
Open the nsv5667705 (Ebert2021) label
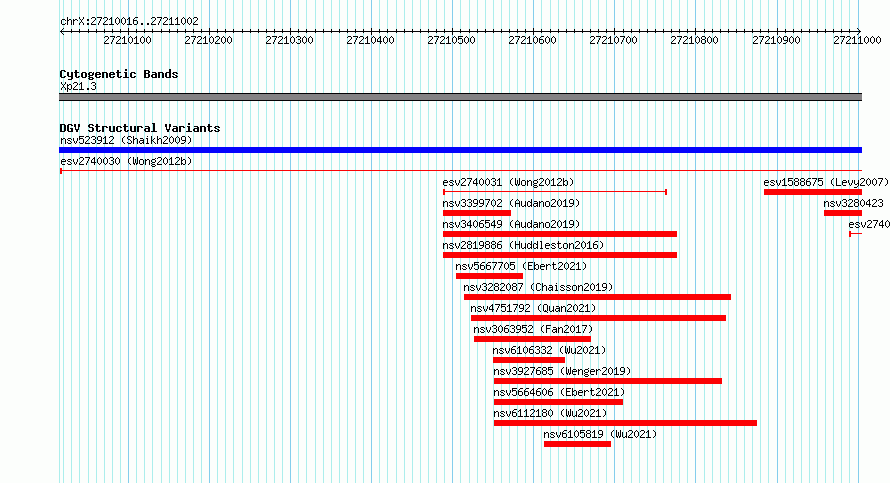tap(521, 266)
